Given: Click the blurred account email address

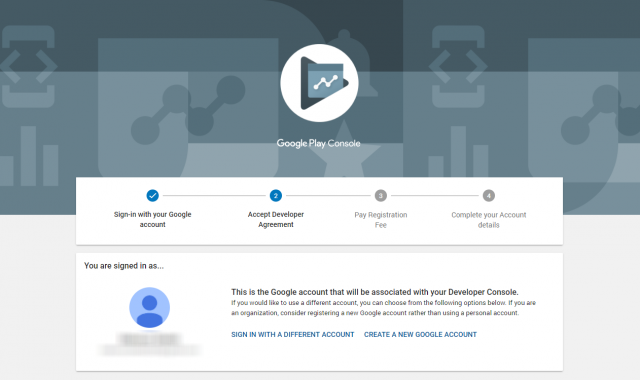Looking at the screenshot, I should pos(149,350).
